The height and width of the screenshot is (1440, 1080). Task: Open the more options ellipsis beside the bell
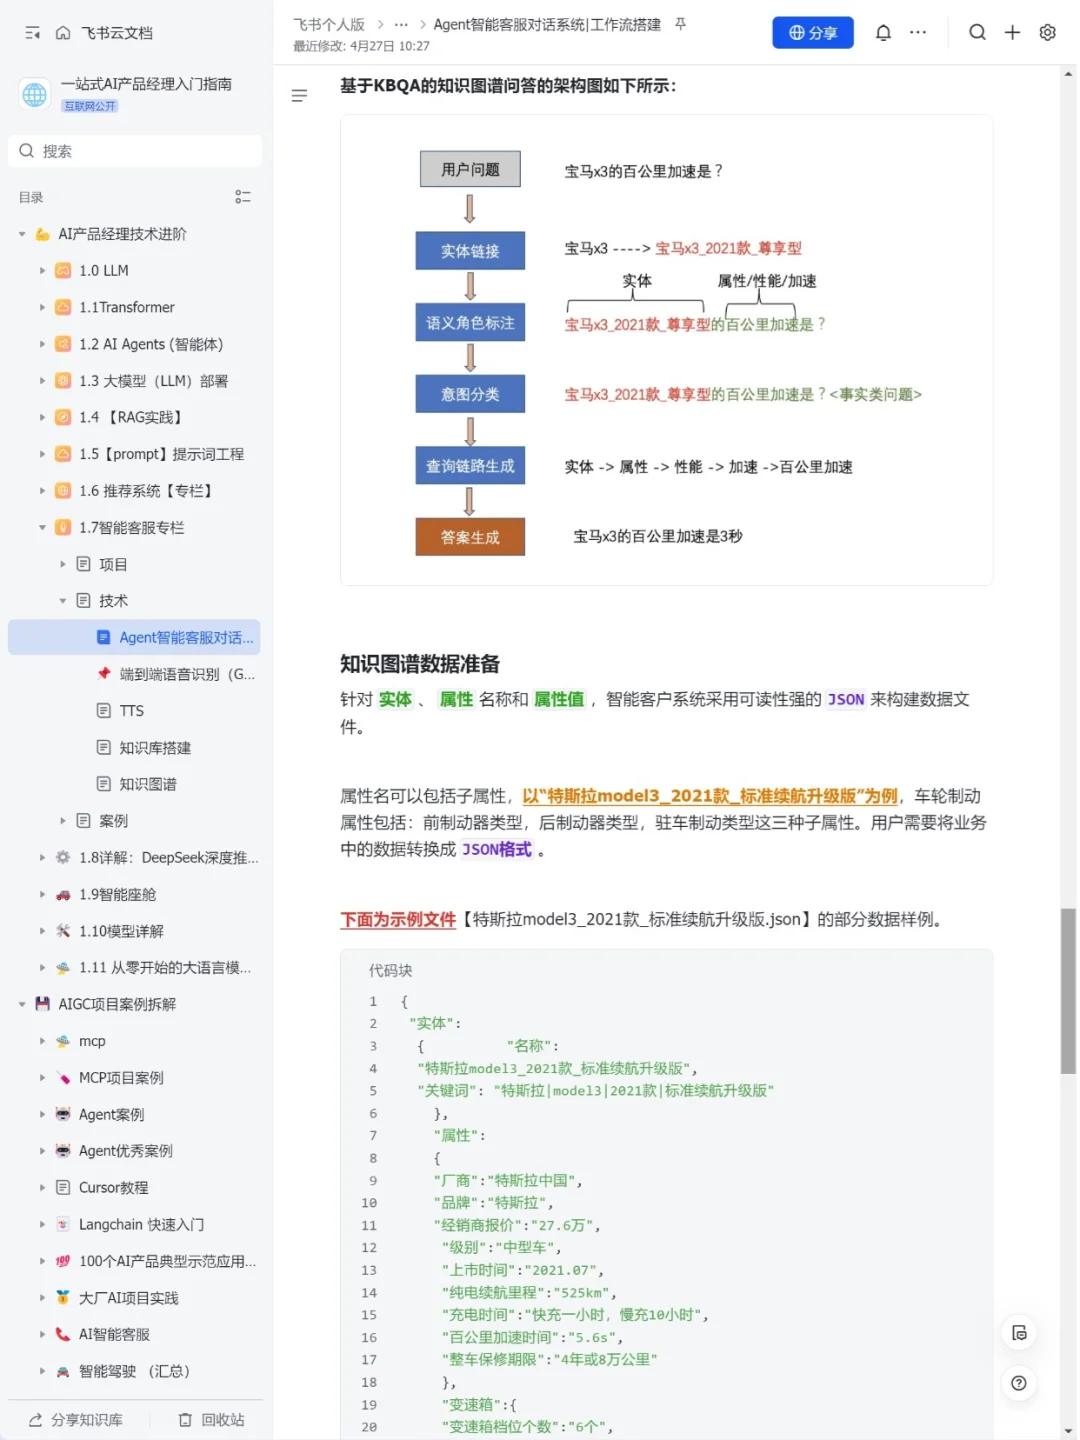pos(918,32)
